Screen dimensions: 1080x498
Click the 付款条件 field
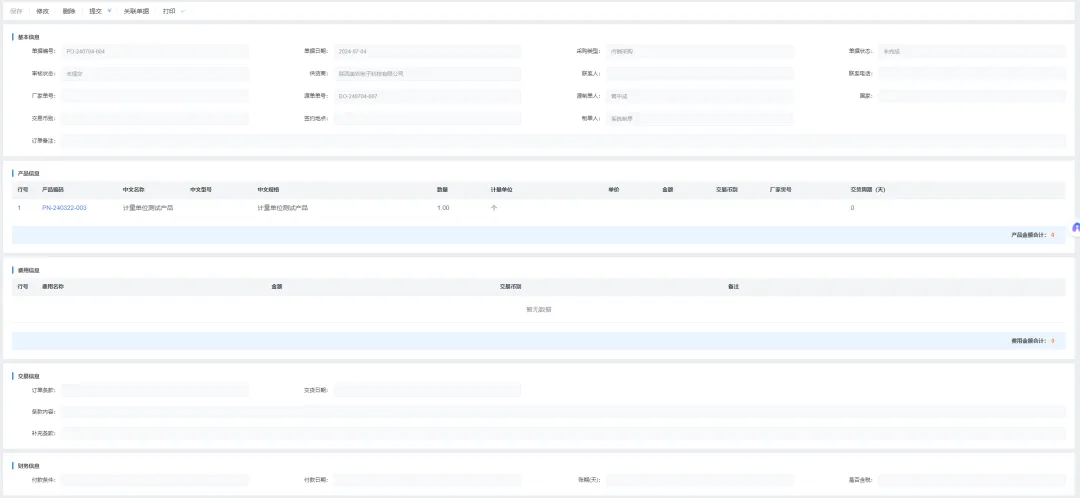[154, 480]
